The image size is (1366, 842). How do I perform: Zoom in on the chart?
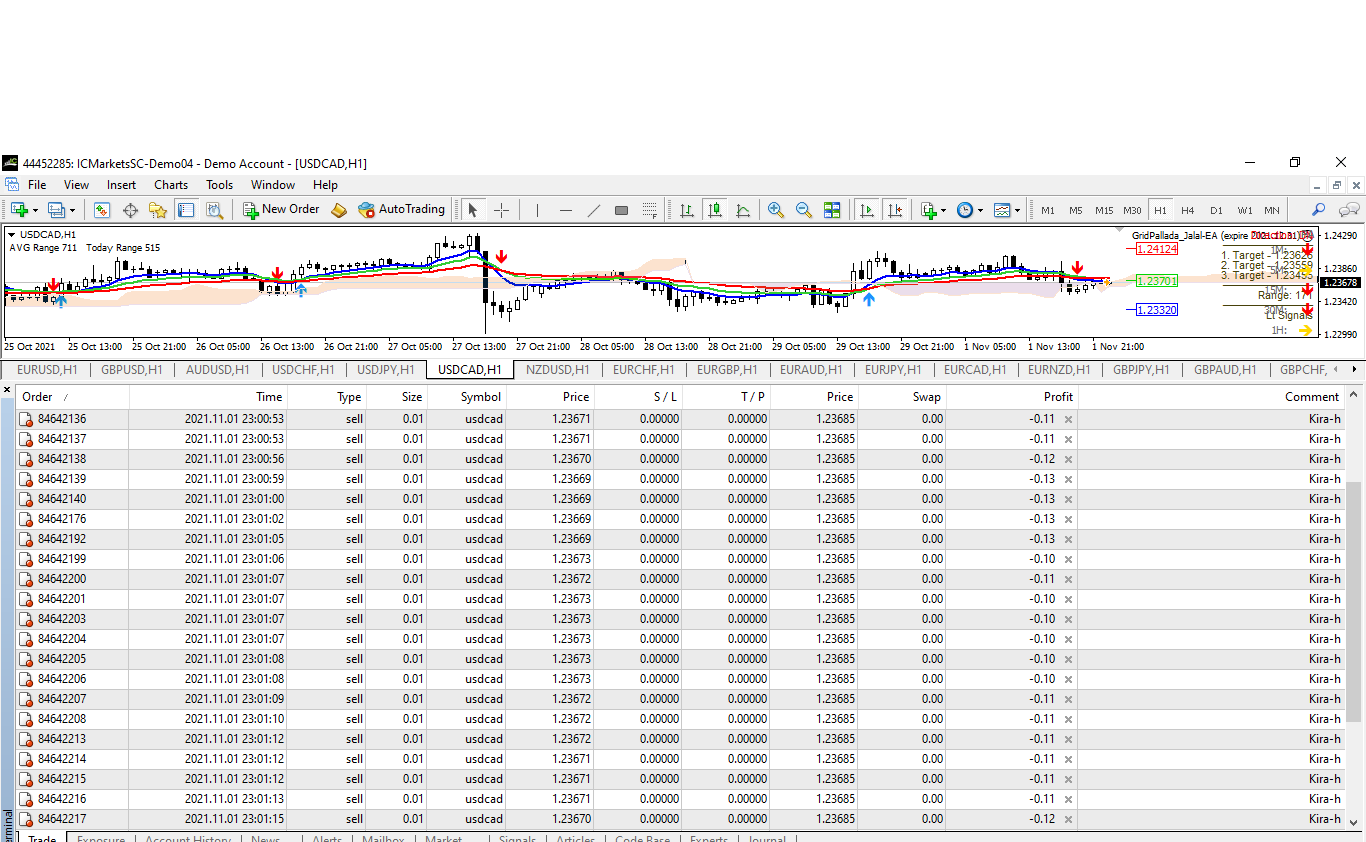(x=775, y=210)
